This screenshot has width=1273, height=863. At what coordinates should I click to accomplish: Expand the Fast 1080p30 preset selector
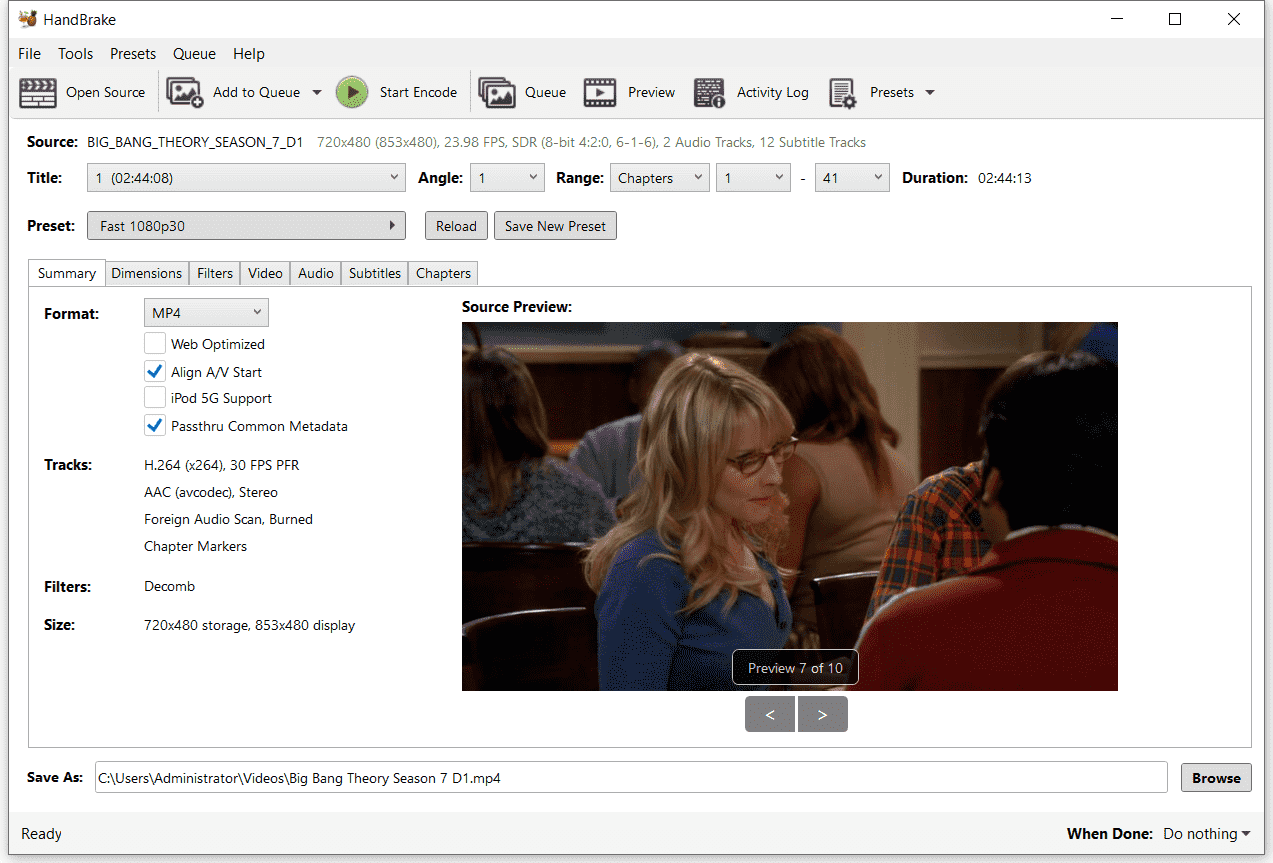(x=392, y=225)
